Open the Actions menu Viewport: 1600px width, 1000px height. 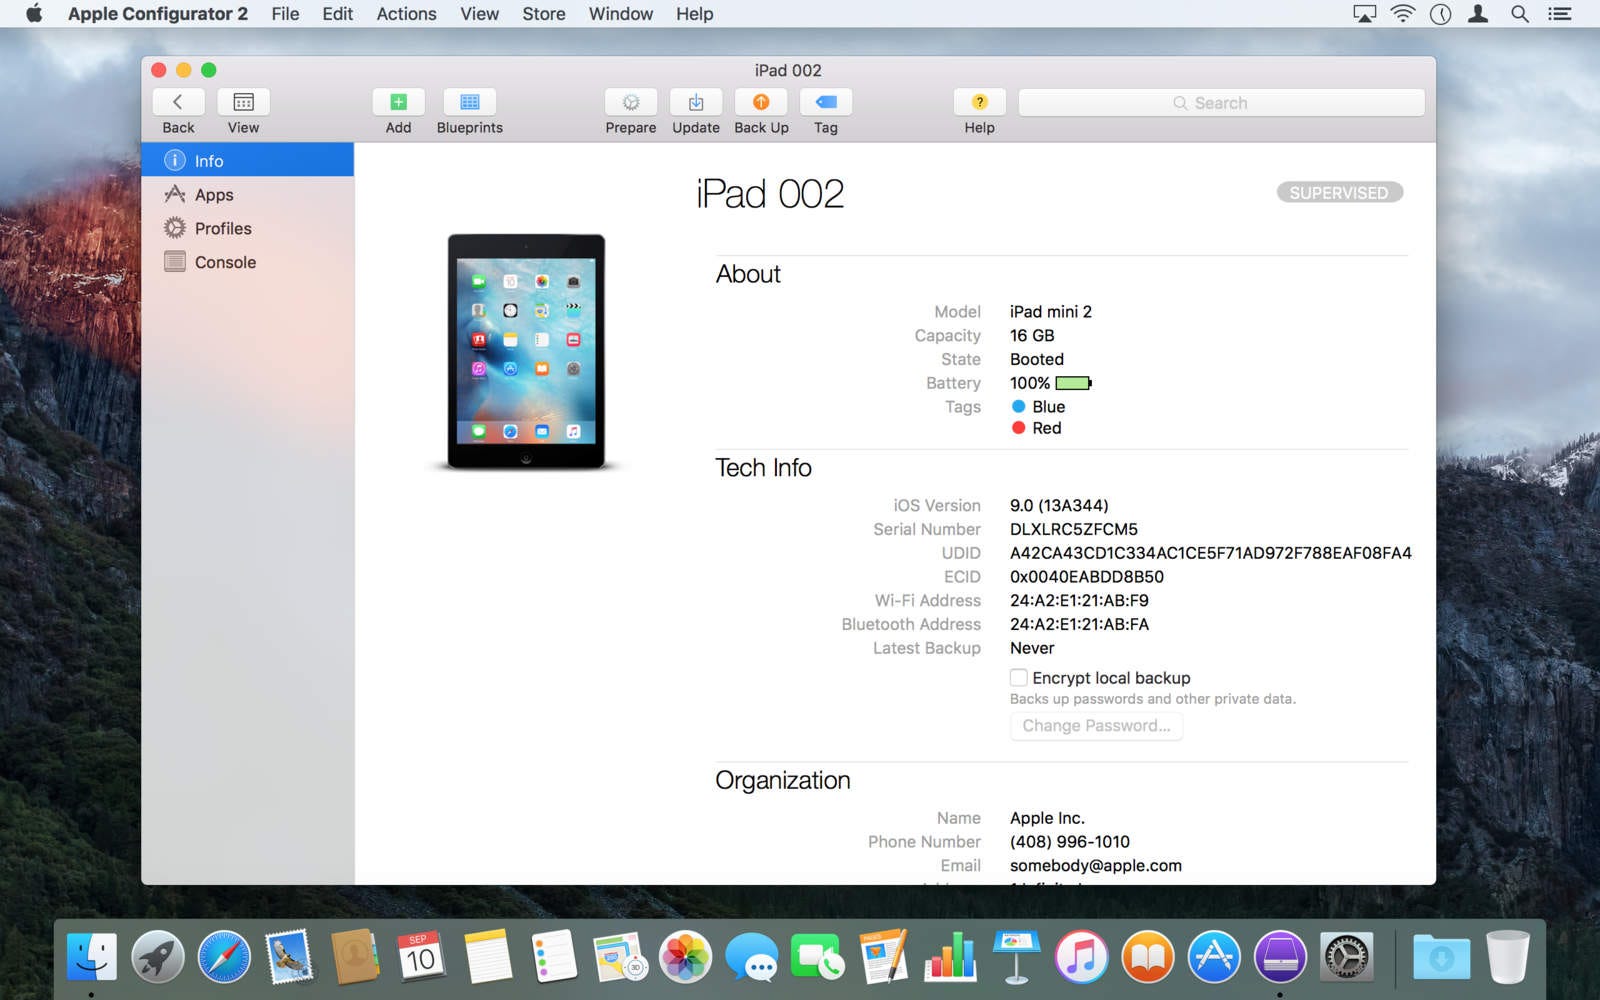pyautogui.click(x=406, y=14)
